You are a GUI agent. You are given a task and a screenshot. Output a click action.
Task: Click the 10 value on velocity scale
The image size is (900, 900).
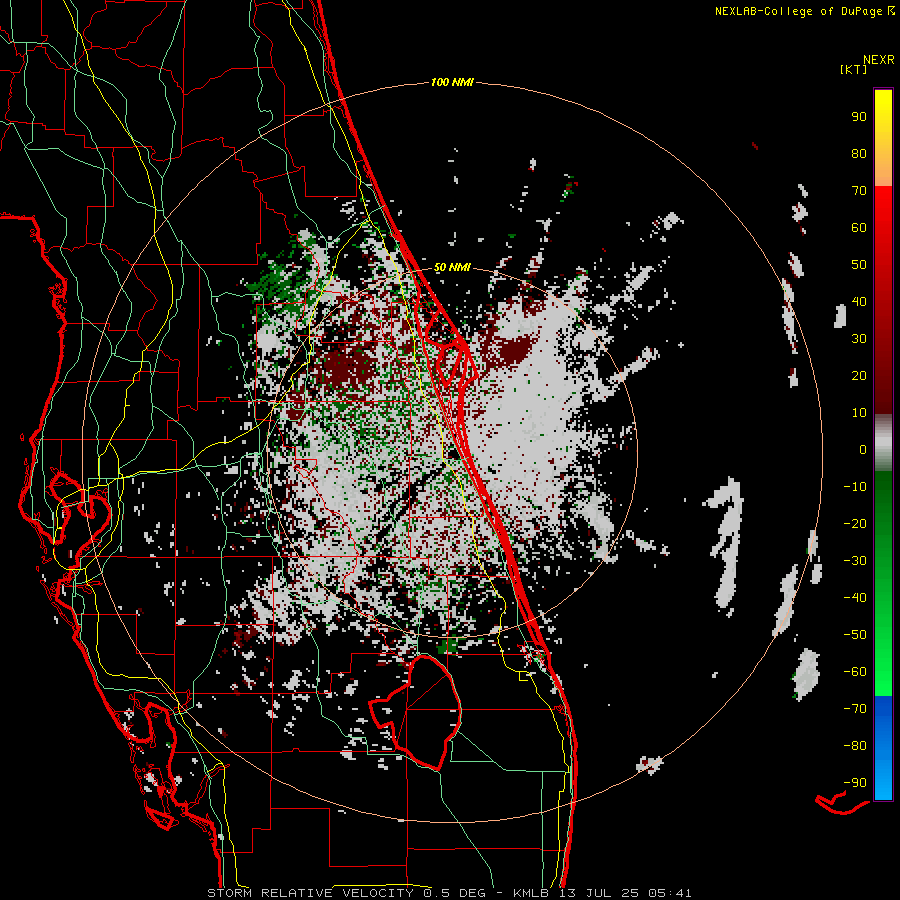[x=859, y=413]
